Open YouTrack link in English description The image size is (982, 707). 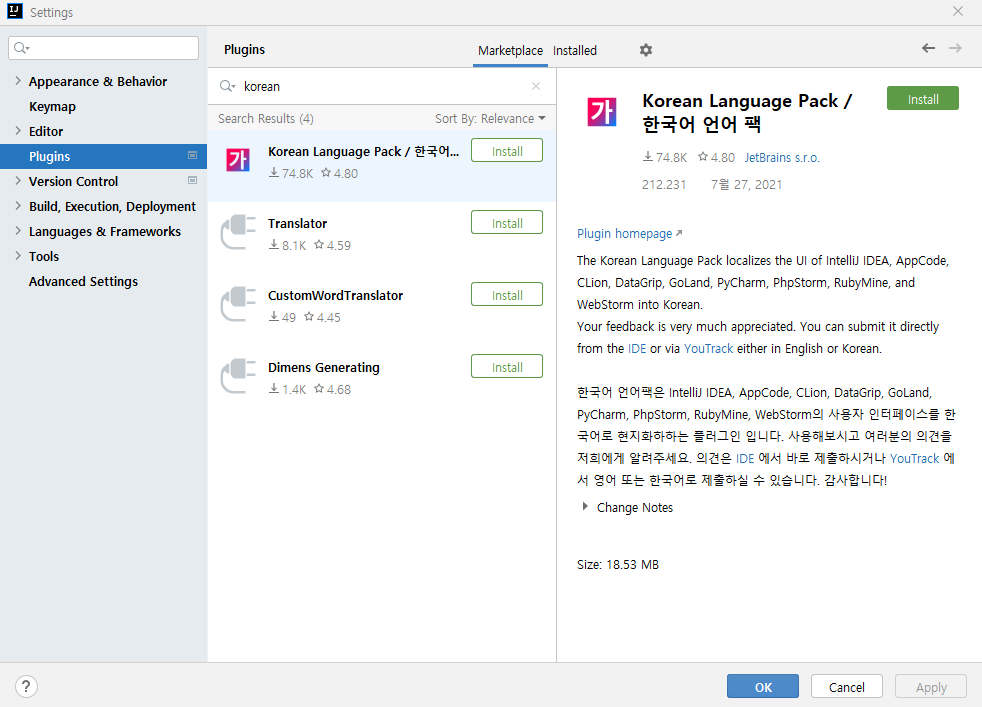tap(708, 349)
